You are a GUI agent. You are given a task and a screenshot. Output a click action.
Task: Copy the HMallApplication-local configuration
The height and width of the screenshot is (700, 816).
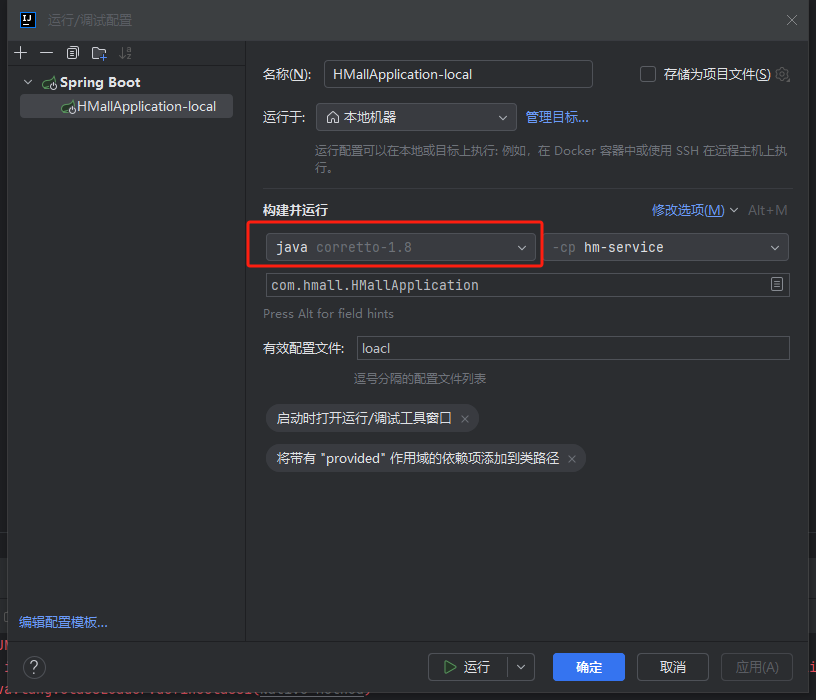(73, 52)
